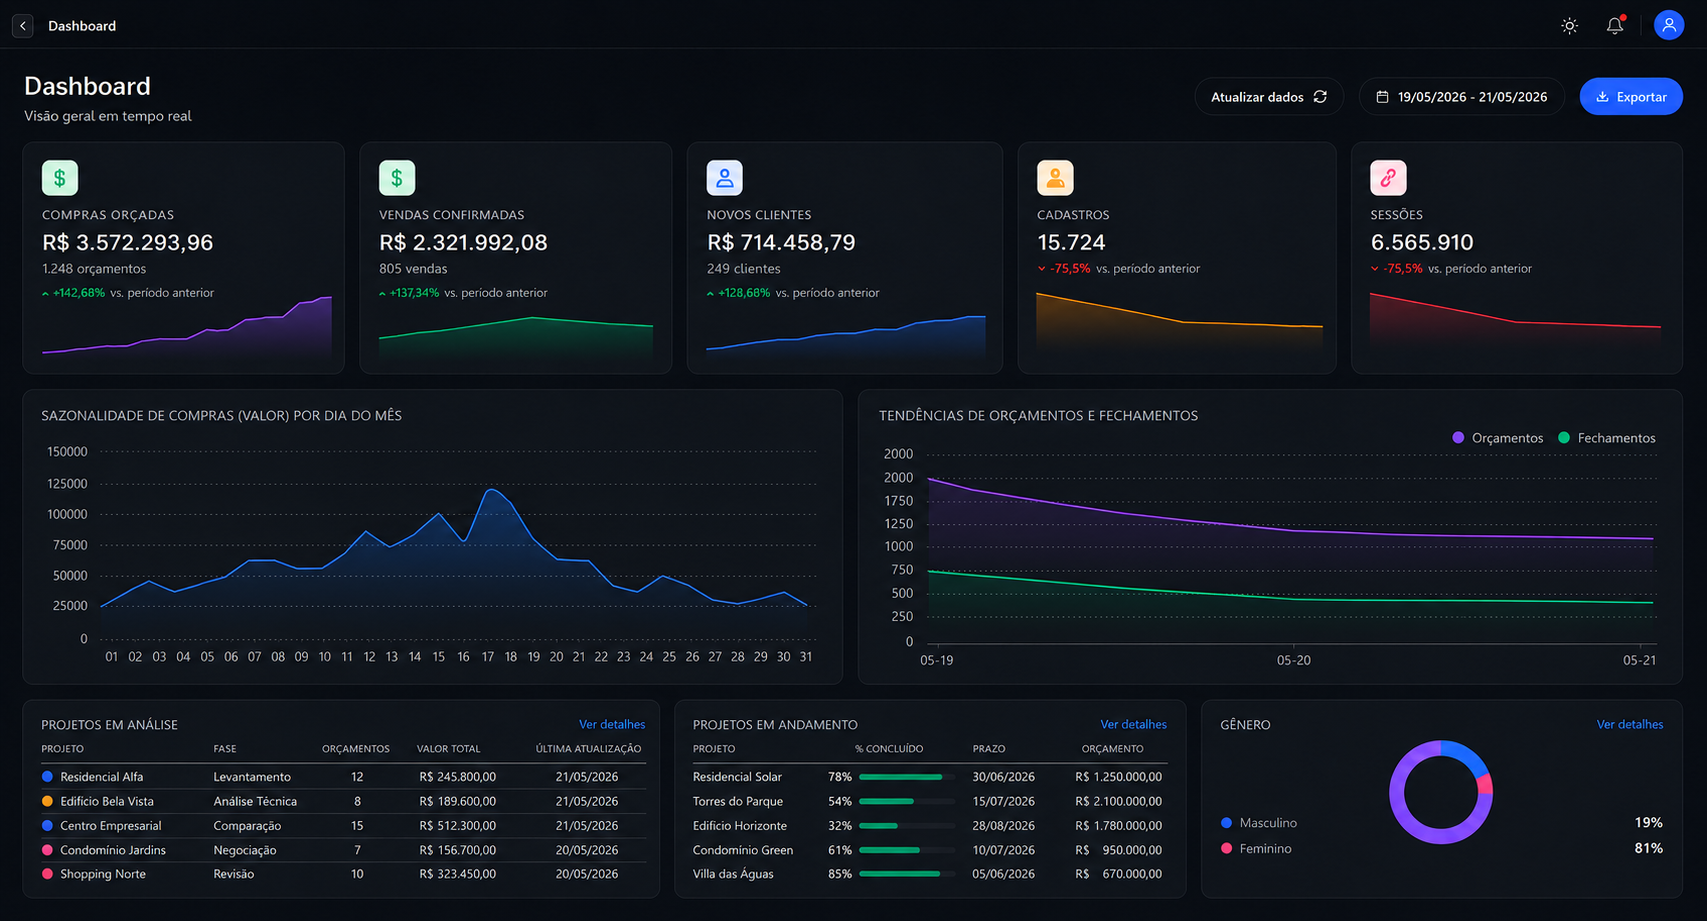Click the blue dot beside Centro Empresarial
The height and width of the screenshot is (921, 1707).
[47, 826]
